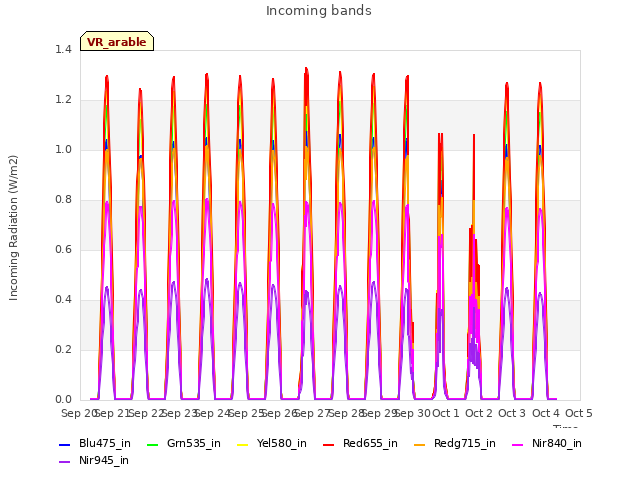The width and height of the screenshot is (640, 480).
Task: Click the 1.2 y-axis tick label
Action: click(x=63, y=100)
